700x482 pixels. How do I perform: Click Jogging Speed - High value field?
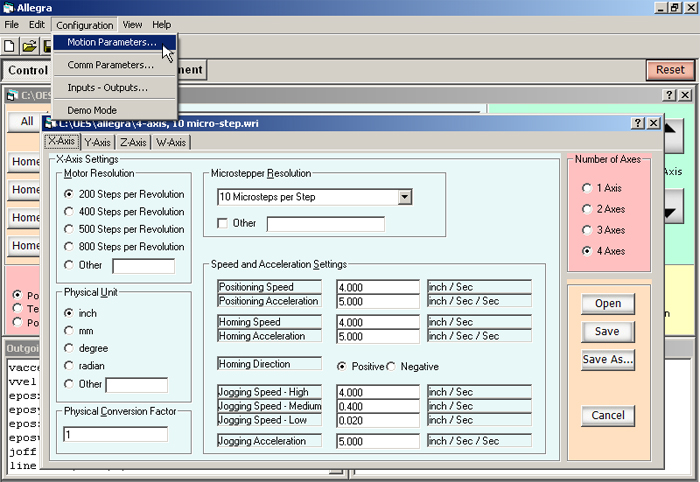pyautogui.click(x=378, y=392)
